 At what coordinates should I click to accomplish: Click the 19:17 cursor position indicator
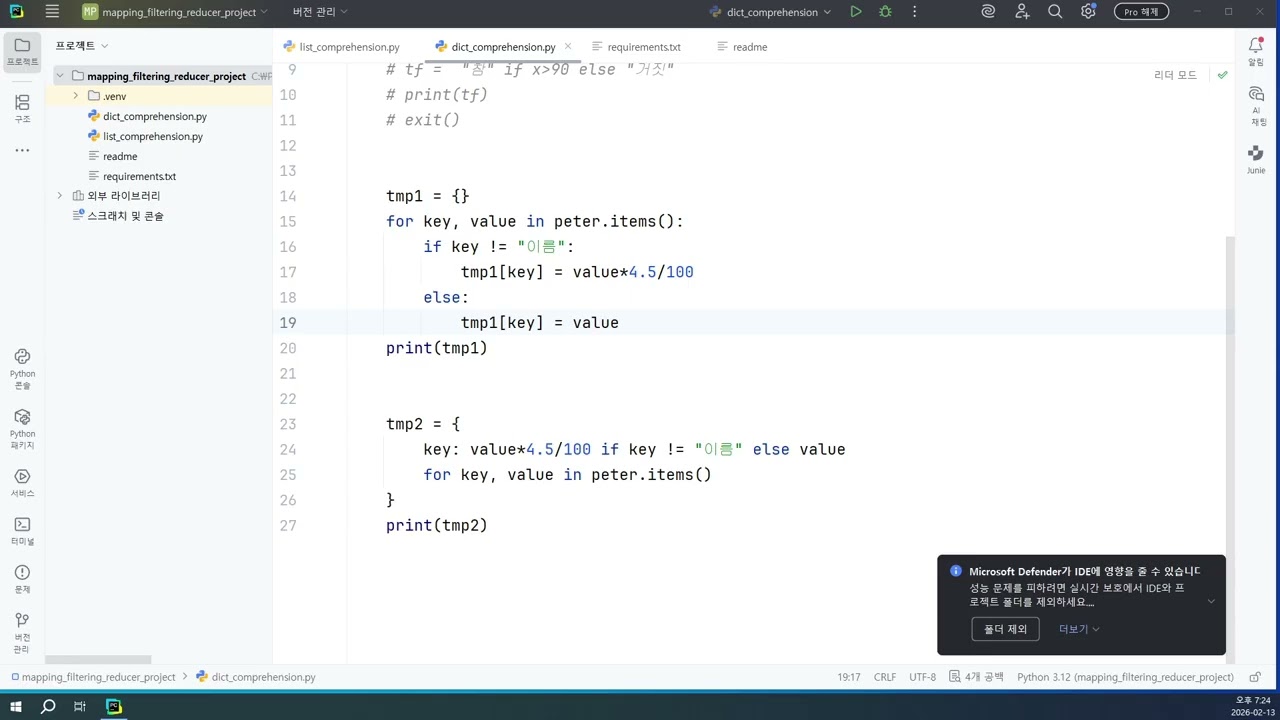tap(849, 677)
